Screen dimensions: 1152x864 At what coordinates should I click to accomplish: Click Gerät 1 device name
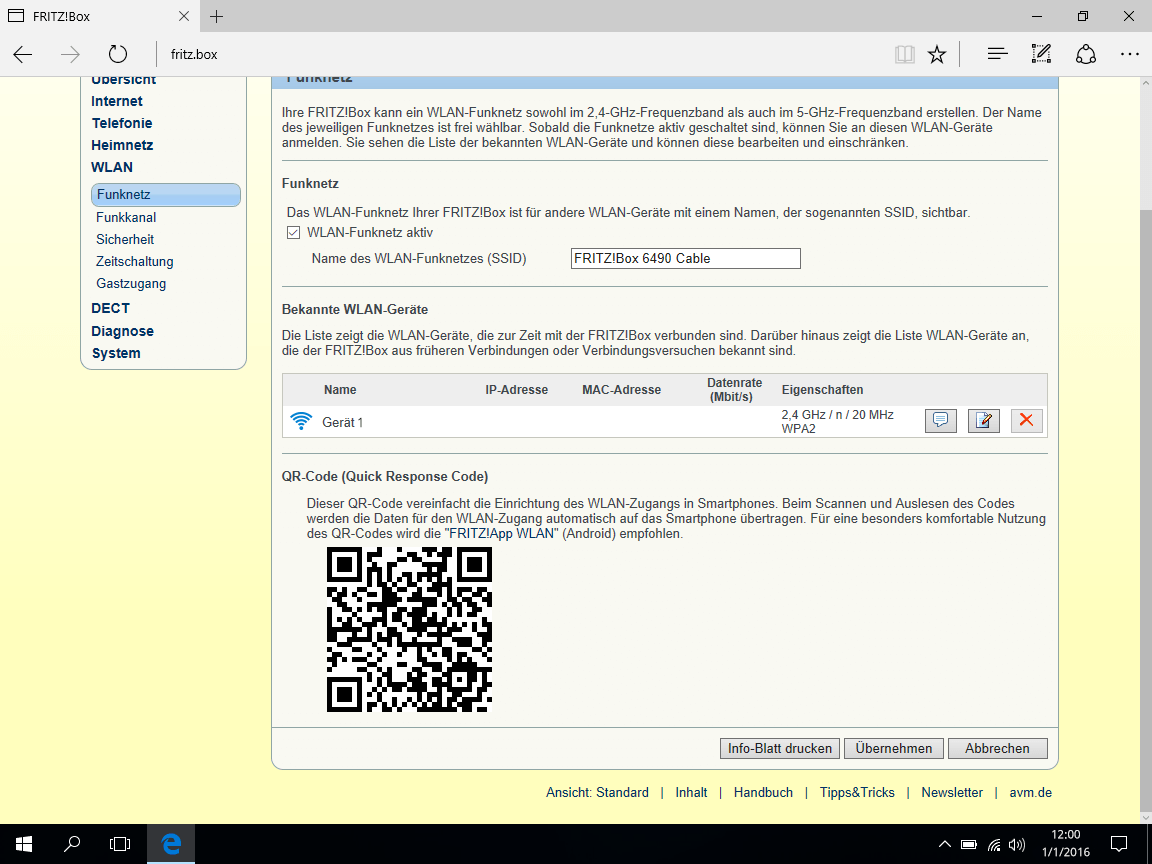pyautogui.click(x=342, y=422)
